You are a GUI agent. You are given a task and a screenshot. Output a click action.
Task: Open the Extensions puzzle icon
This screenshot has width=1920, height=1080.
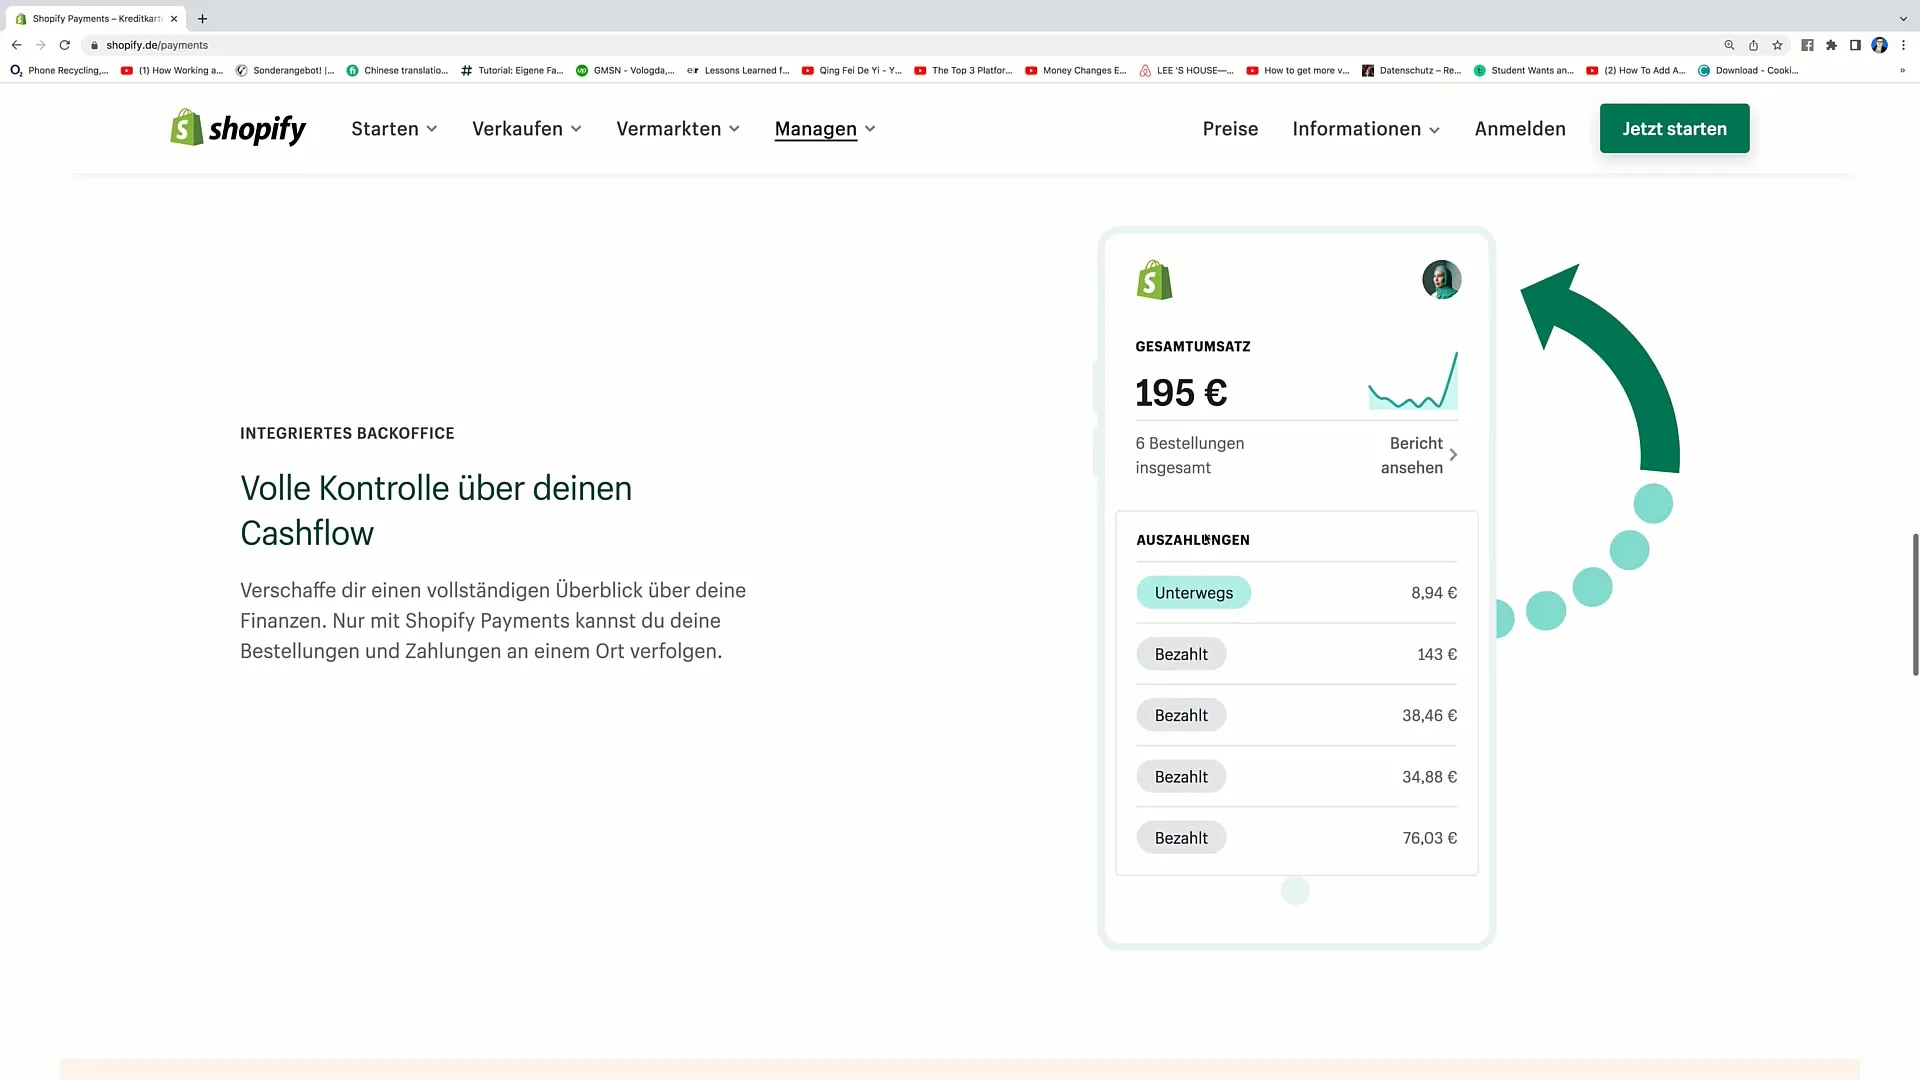click(1831, 45)
